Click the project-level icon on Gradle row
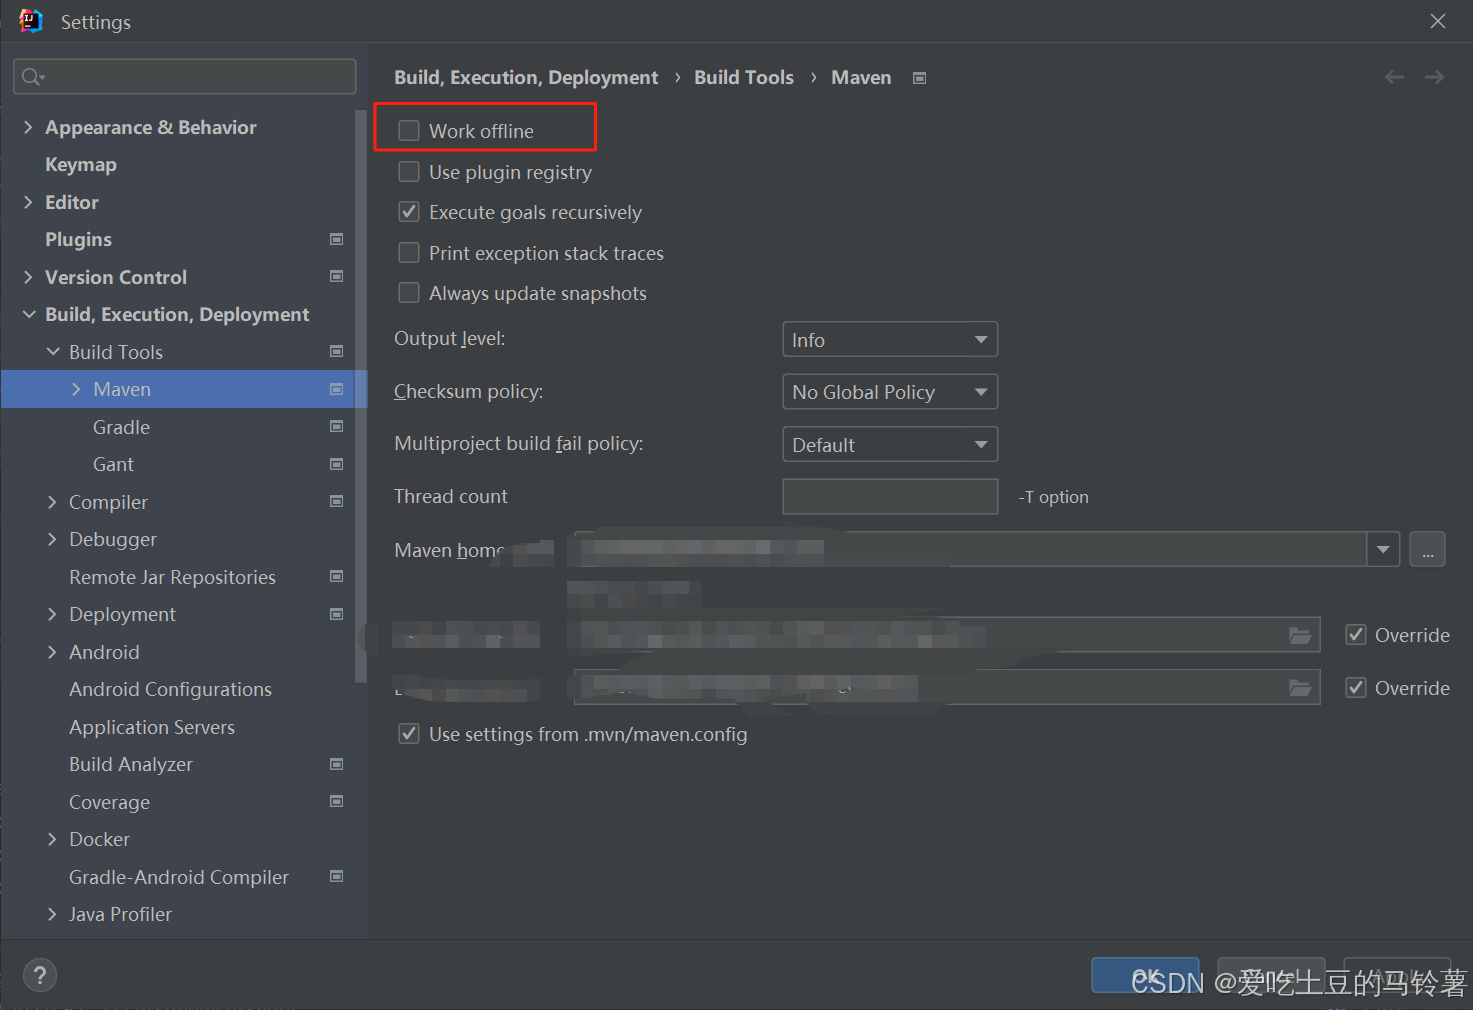This screenshot has height=1010, width=1473. (x=337, y=427)
